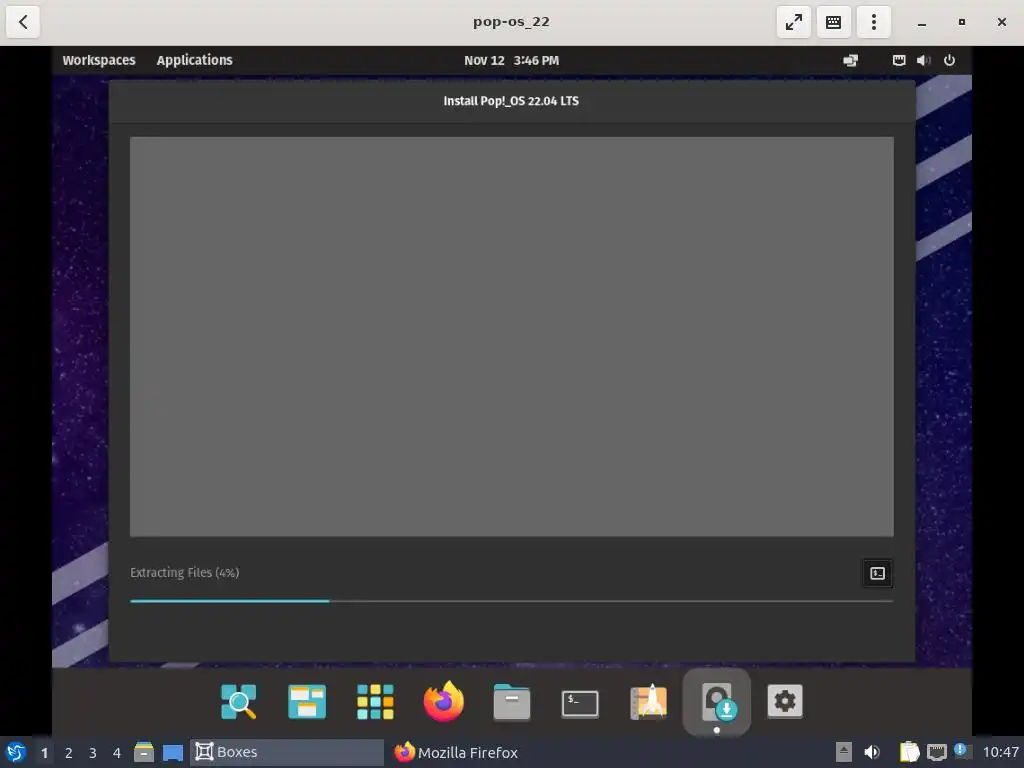Viewport: 1024px width, 768px height.
Task: Open the Boxes keyboard shortcuts button
Action: point(833,22)
